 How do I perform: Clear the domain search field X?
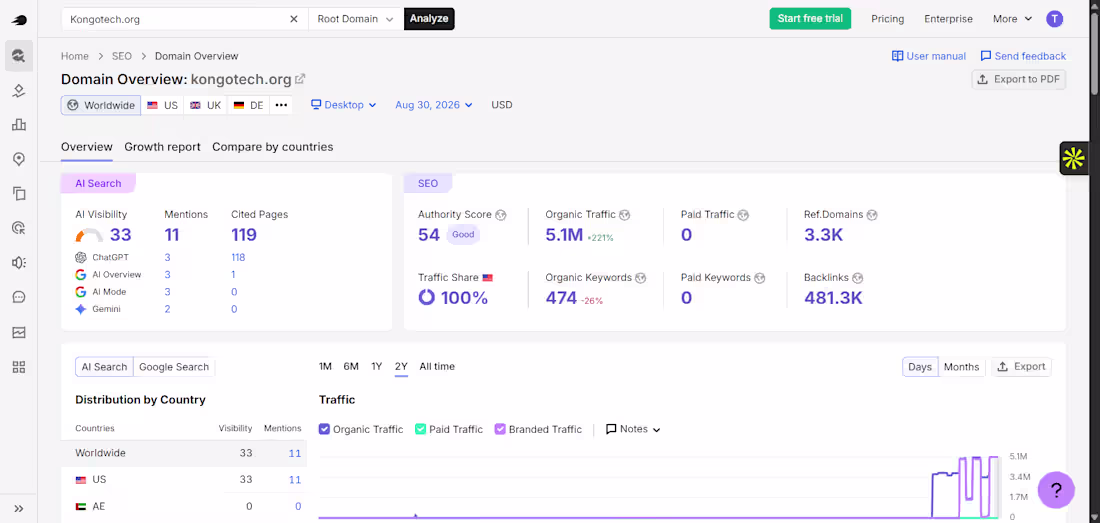294,19
